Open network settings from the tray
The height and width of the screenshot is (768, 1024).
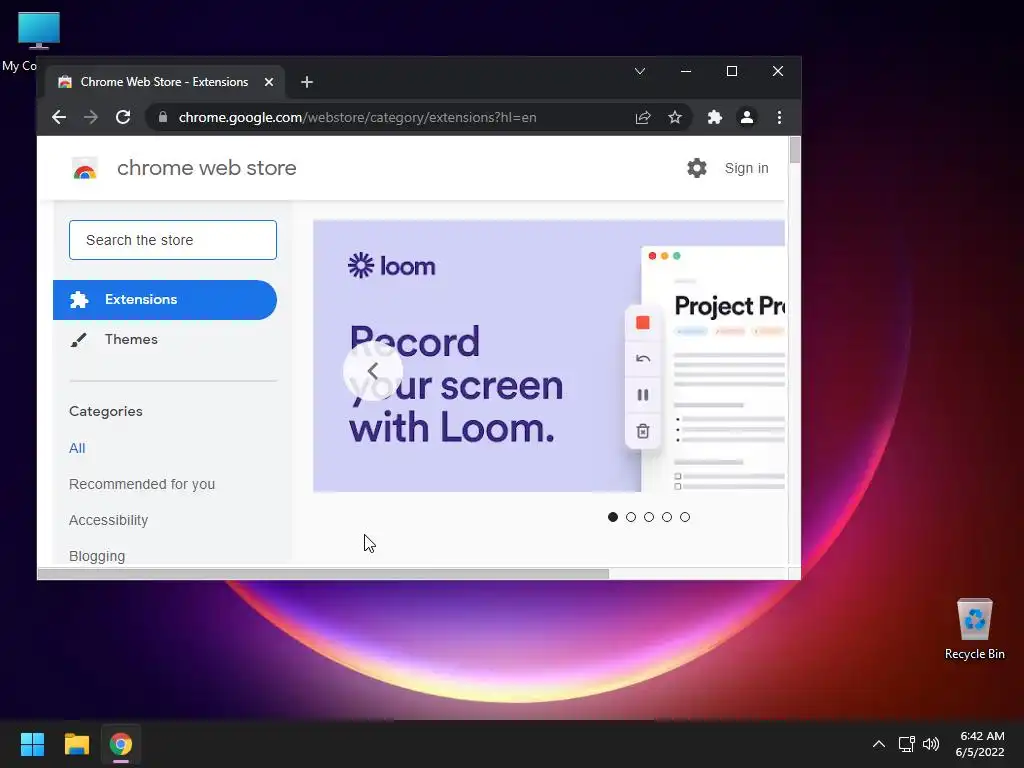pos(906,744)
